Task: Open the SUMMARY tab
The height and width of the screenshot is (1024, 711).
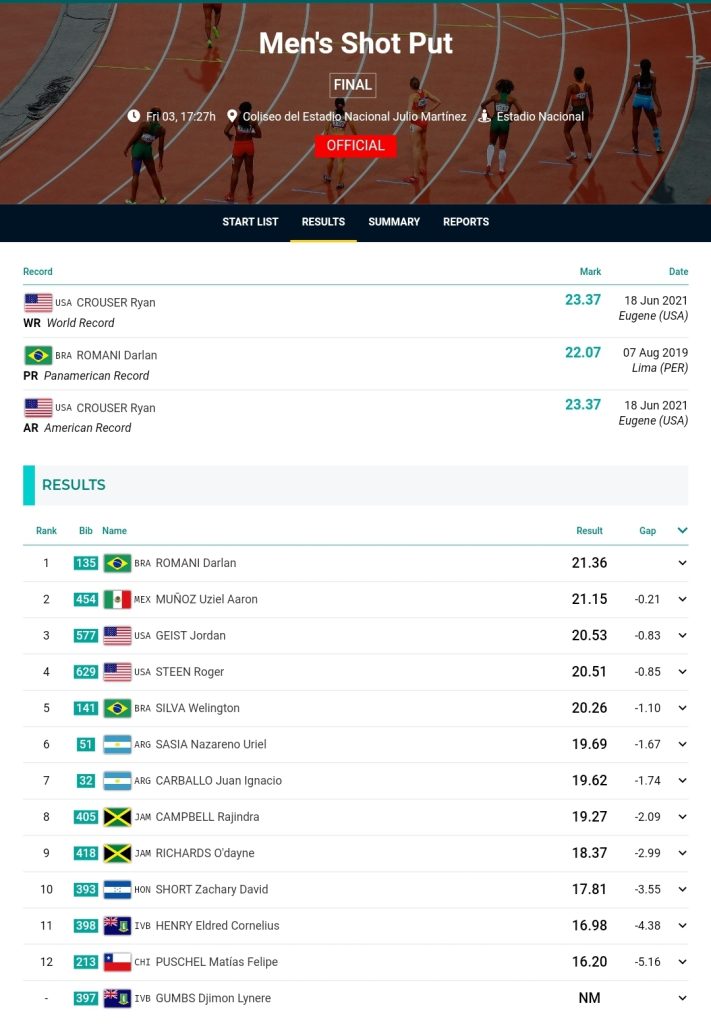Action: pos(394,222)
